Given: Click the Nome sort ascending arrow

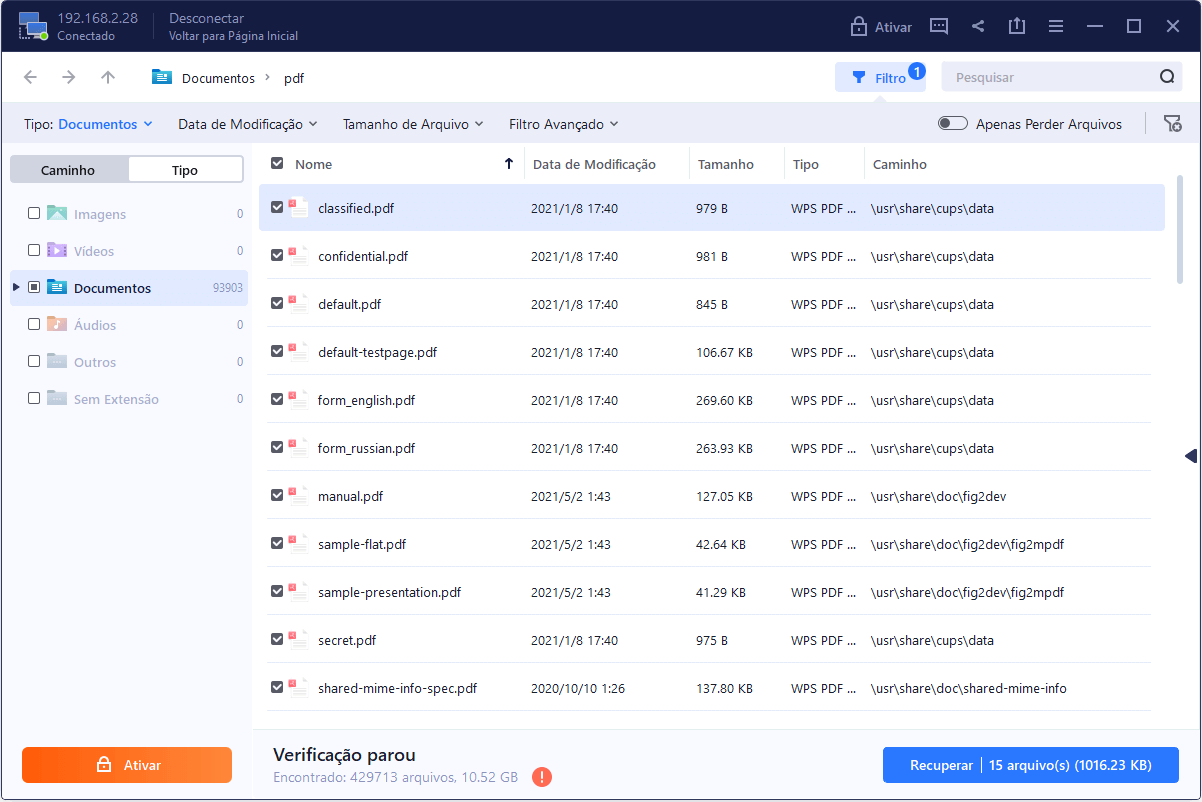Looking at the screenshot, I should 509,164.
